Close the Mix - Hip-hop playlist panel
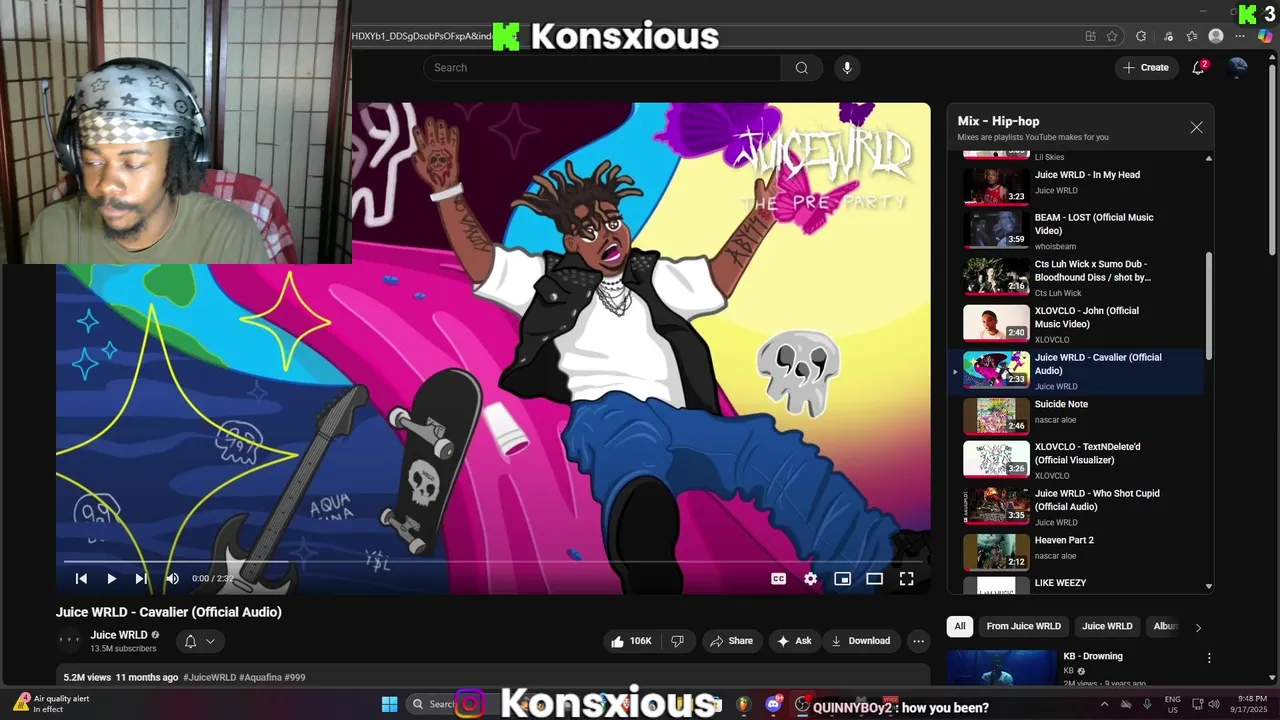 1196,128
